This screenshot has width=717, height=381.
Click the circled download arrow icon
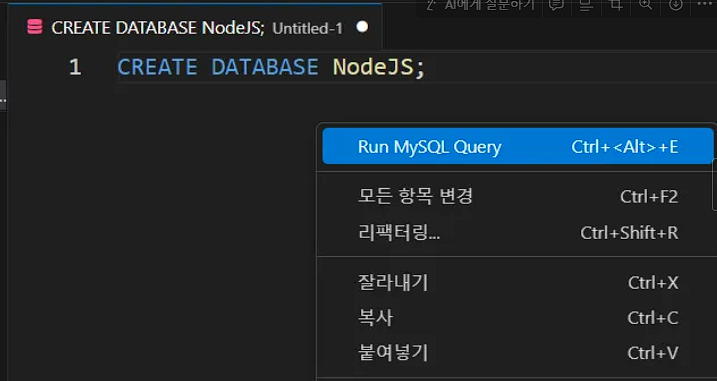point(675,5)
